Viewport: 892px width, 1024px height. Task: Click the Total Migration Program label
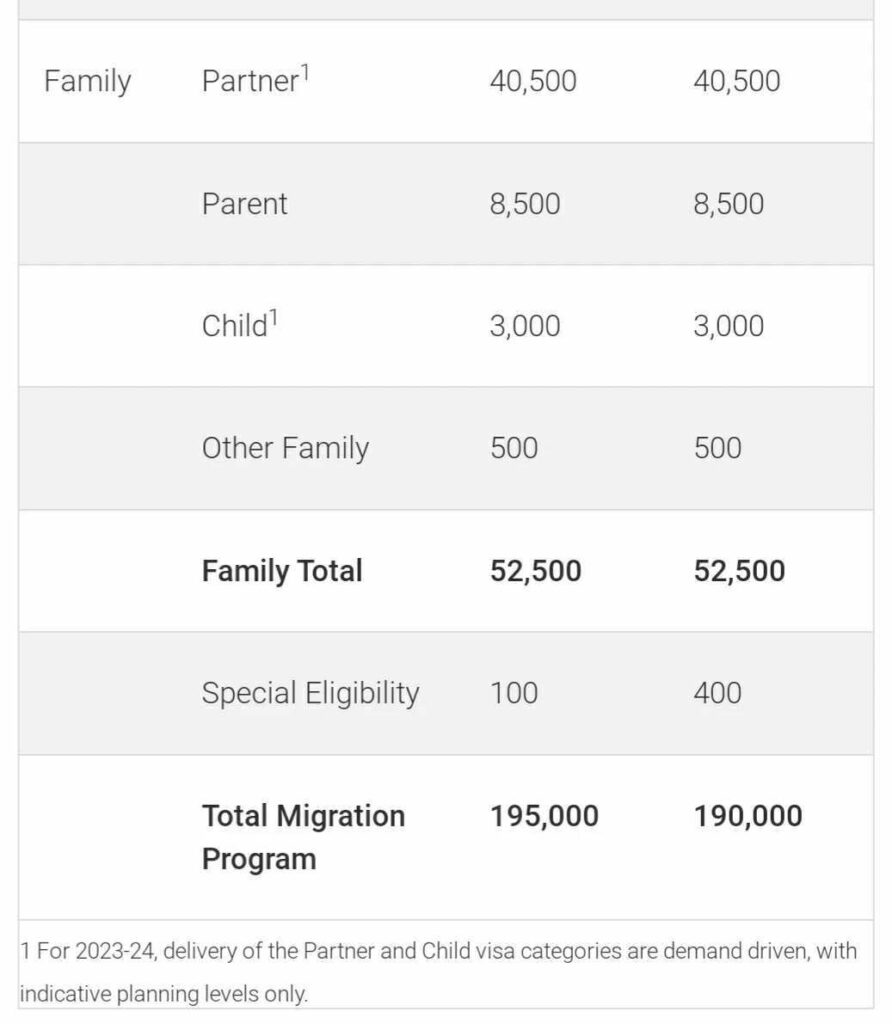pos(303,837)
